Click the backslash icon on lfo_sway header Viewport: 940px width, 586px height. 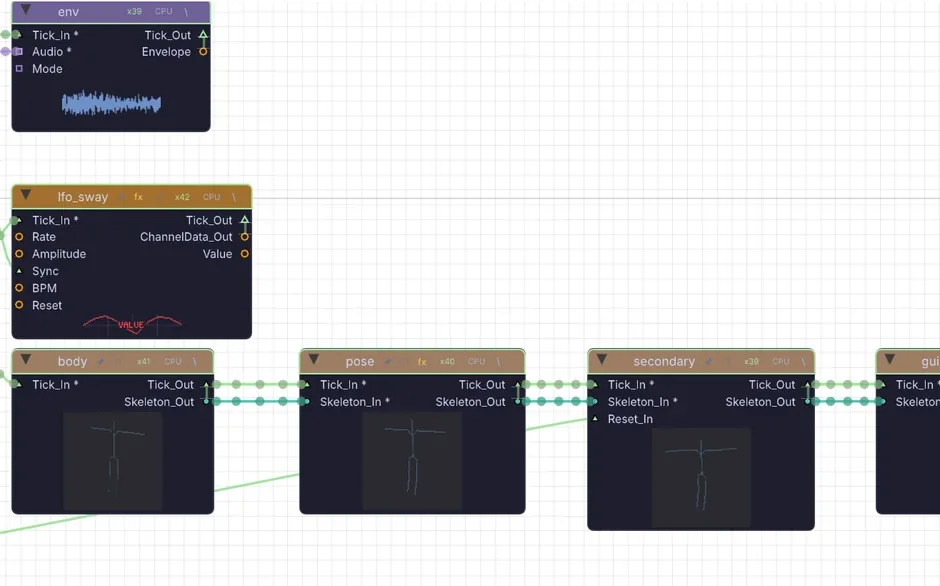[x=234, y=197]
